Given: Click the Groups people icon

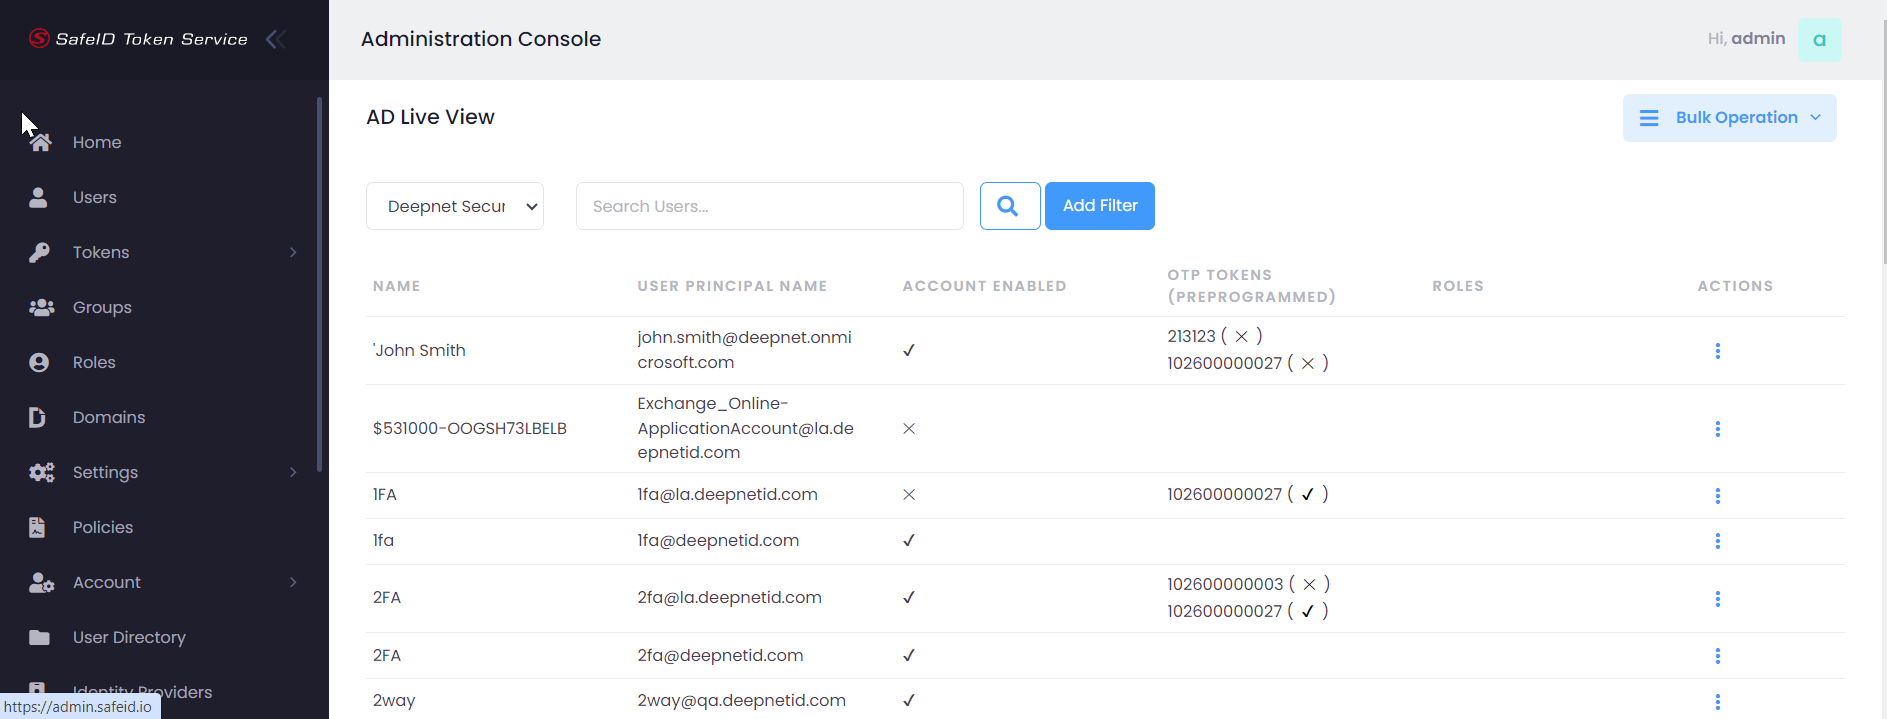Looking at the screenshot, I should click(x=41, y=308).
